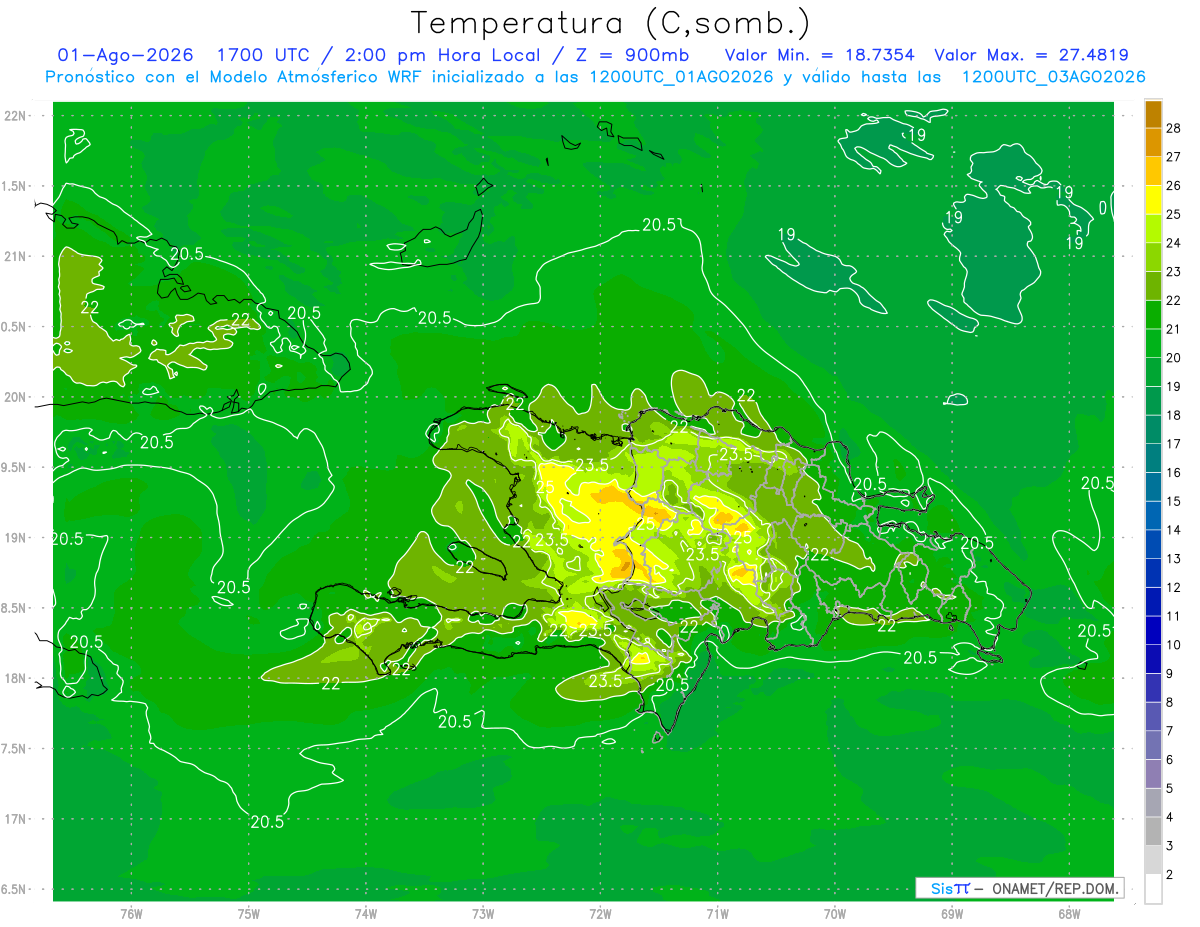Image resolution: width=1200 pixels, height=927 pixels.
Task: Click the '72W' longitude axis label
Action: tap(600, 913)
